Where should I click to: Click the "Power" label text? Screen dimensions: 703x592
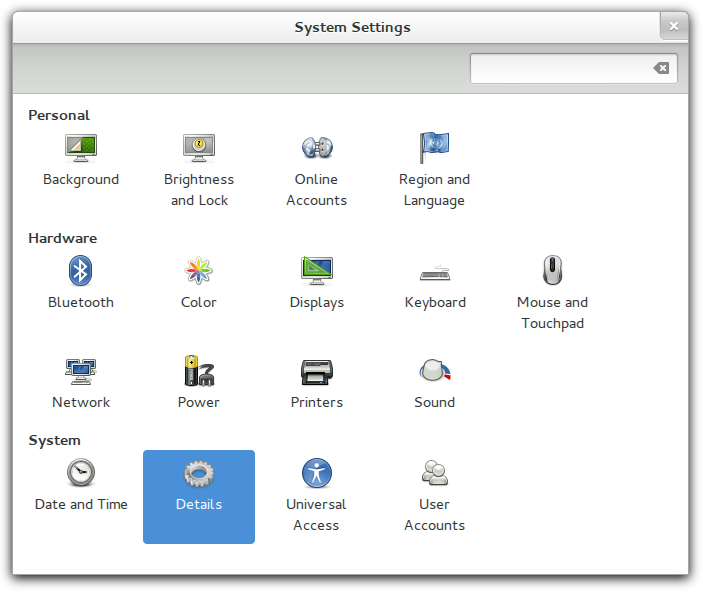199,402
